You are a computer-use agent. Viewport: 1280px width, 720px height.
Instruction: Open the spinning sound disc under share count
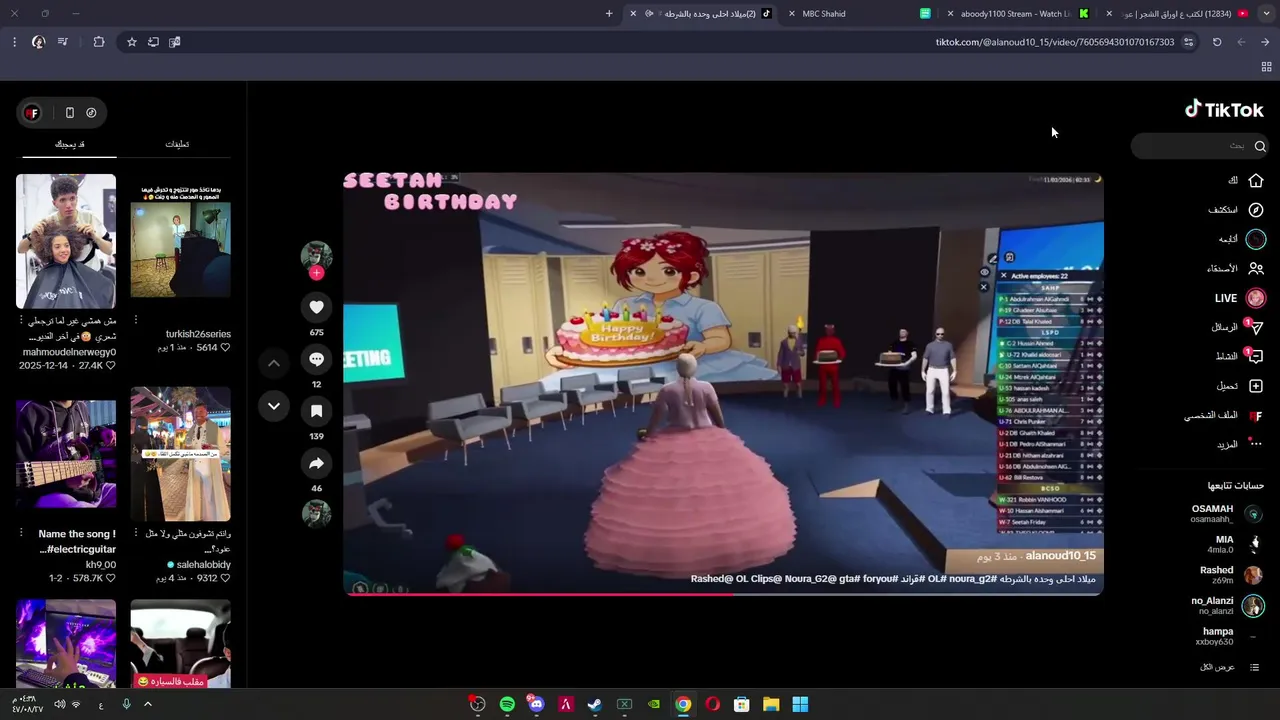pos(316,513)
